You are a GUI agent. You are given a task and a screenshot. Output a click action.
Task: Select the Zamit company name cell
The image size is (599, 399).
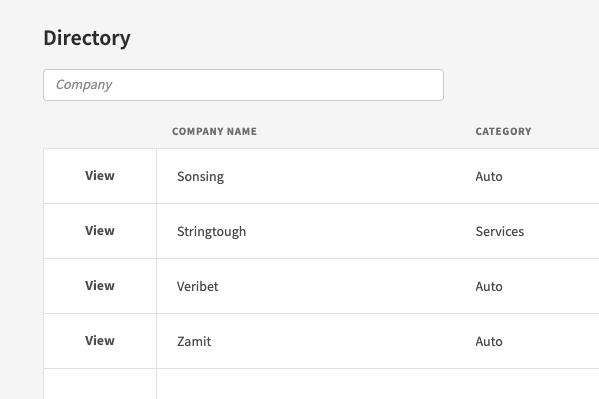[x=194, y=341]
